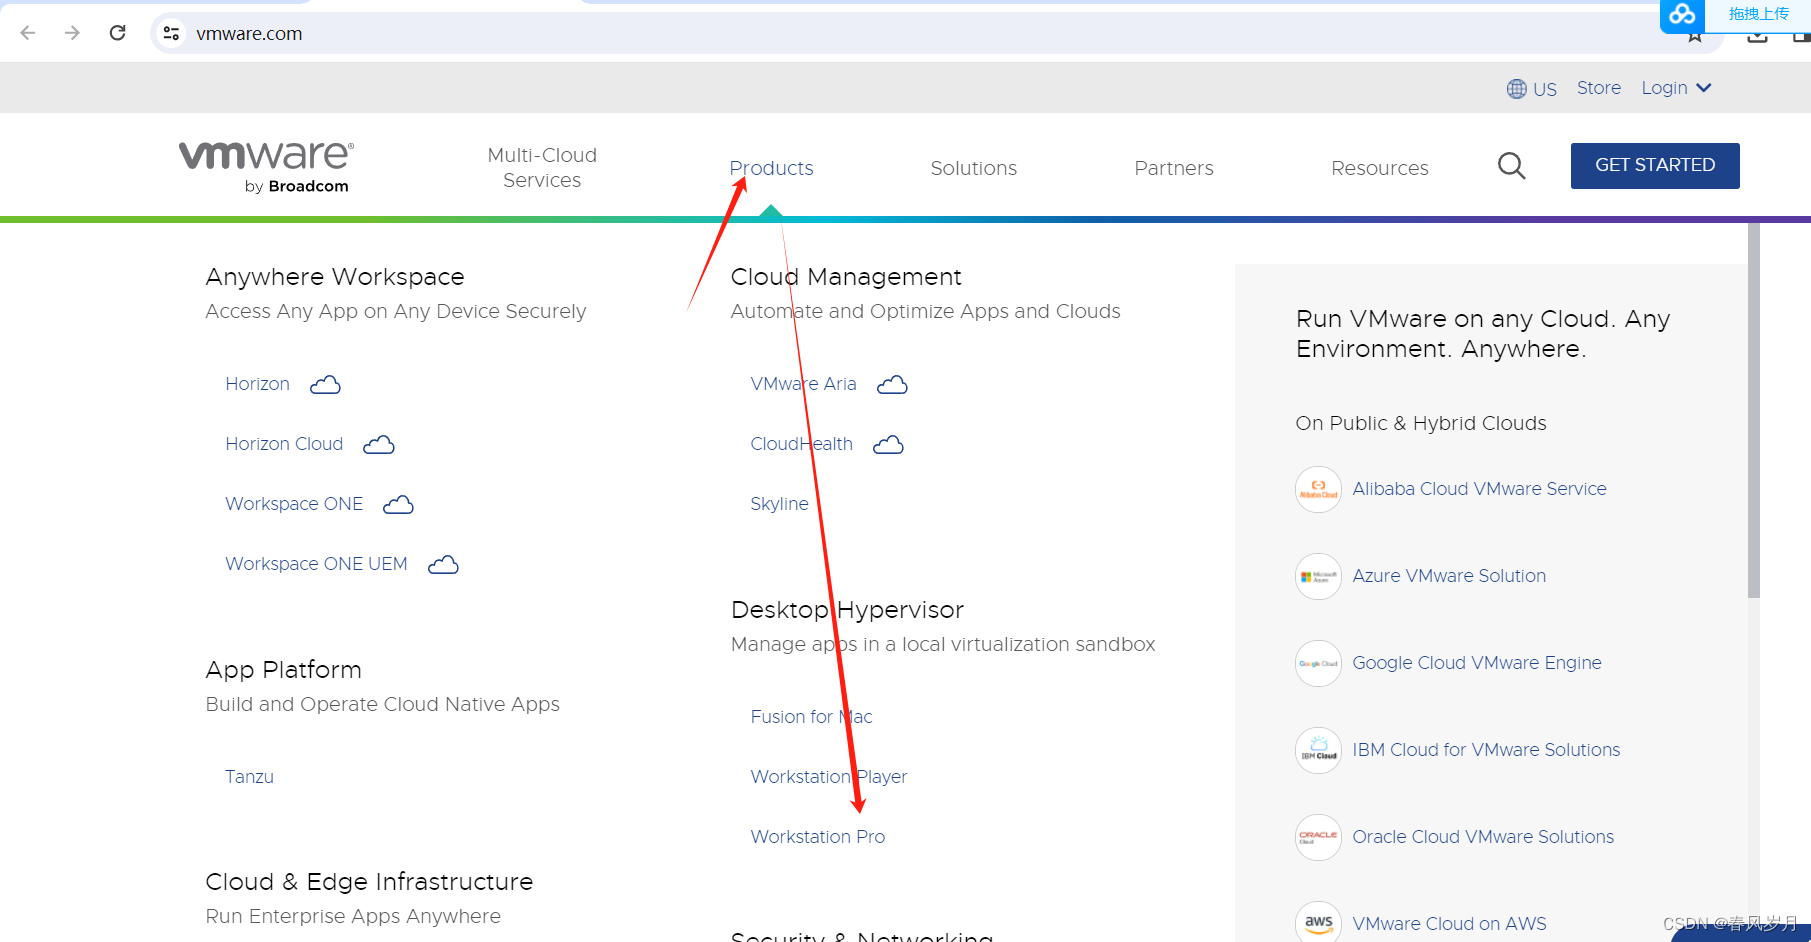Click the IBM Cloud logo icon
Screen dimensions: 1811x942
[x=1318, y=751]
